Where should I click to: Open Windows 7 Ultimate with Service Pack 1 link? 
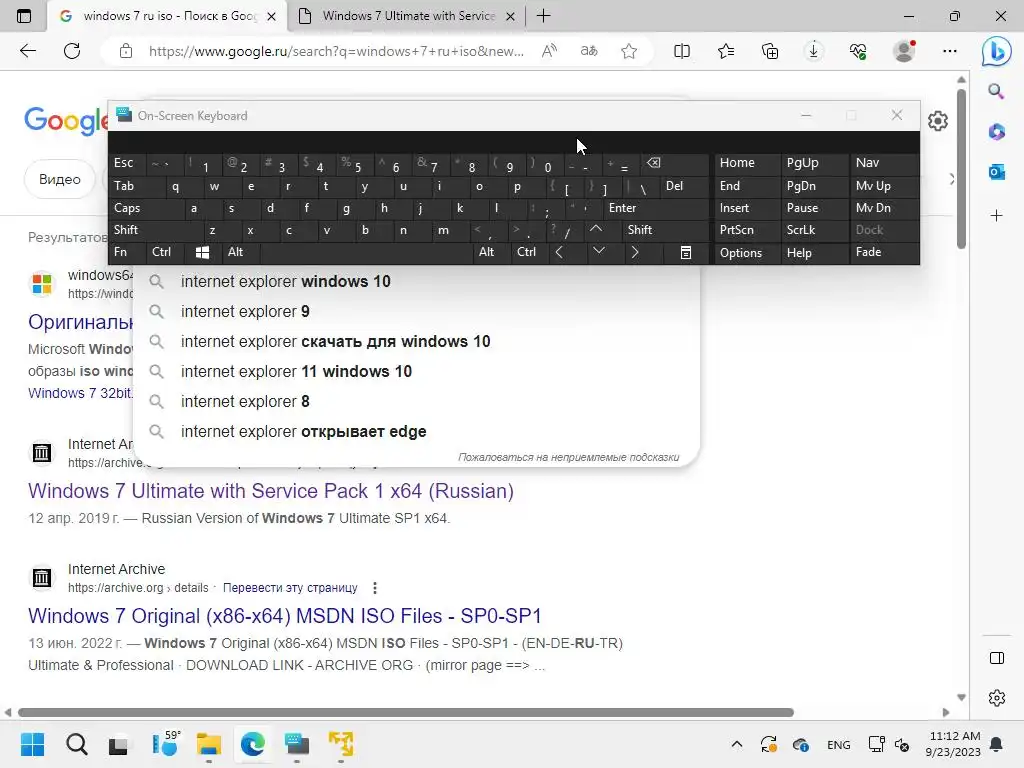point(271,491)
